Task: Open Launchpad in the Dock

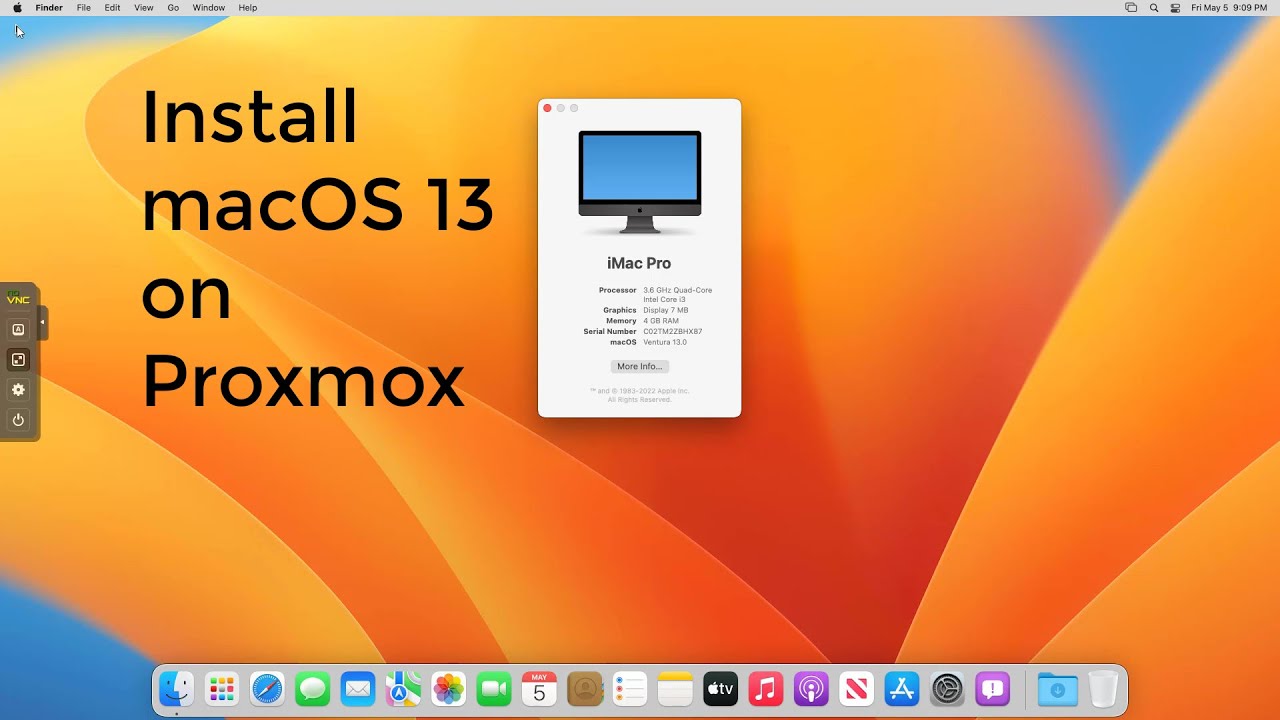Action: point(222,689)
